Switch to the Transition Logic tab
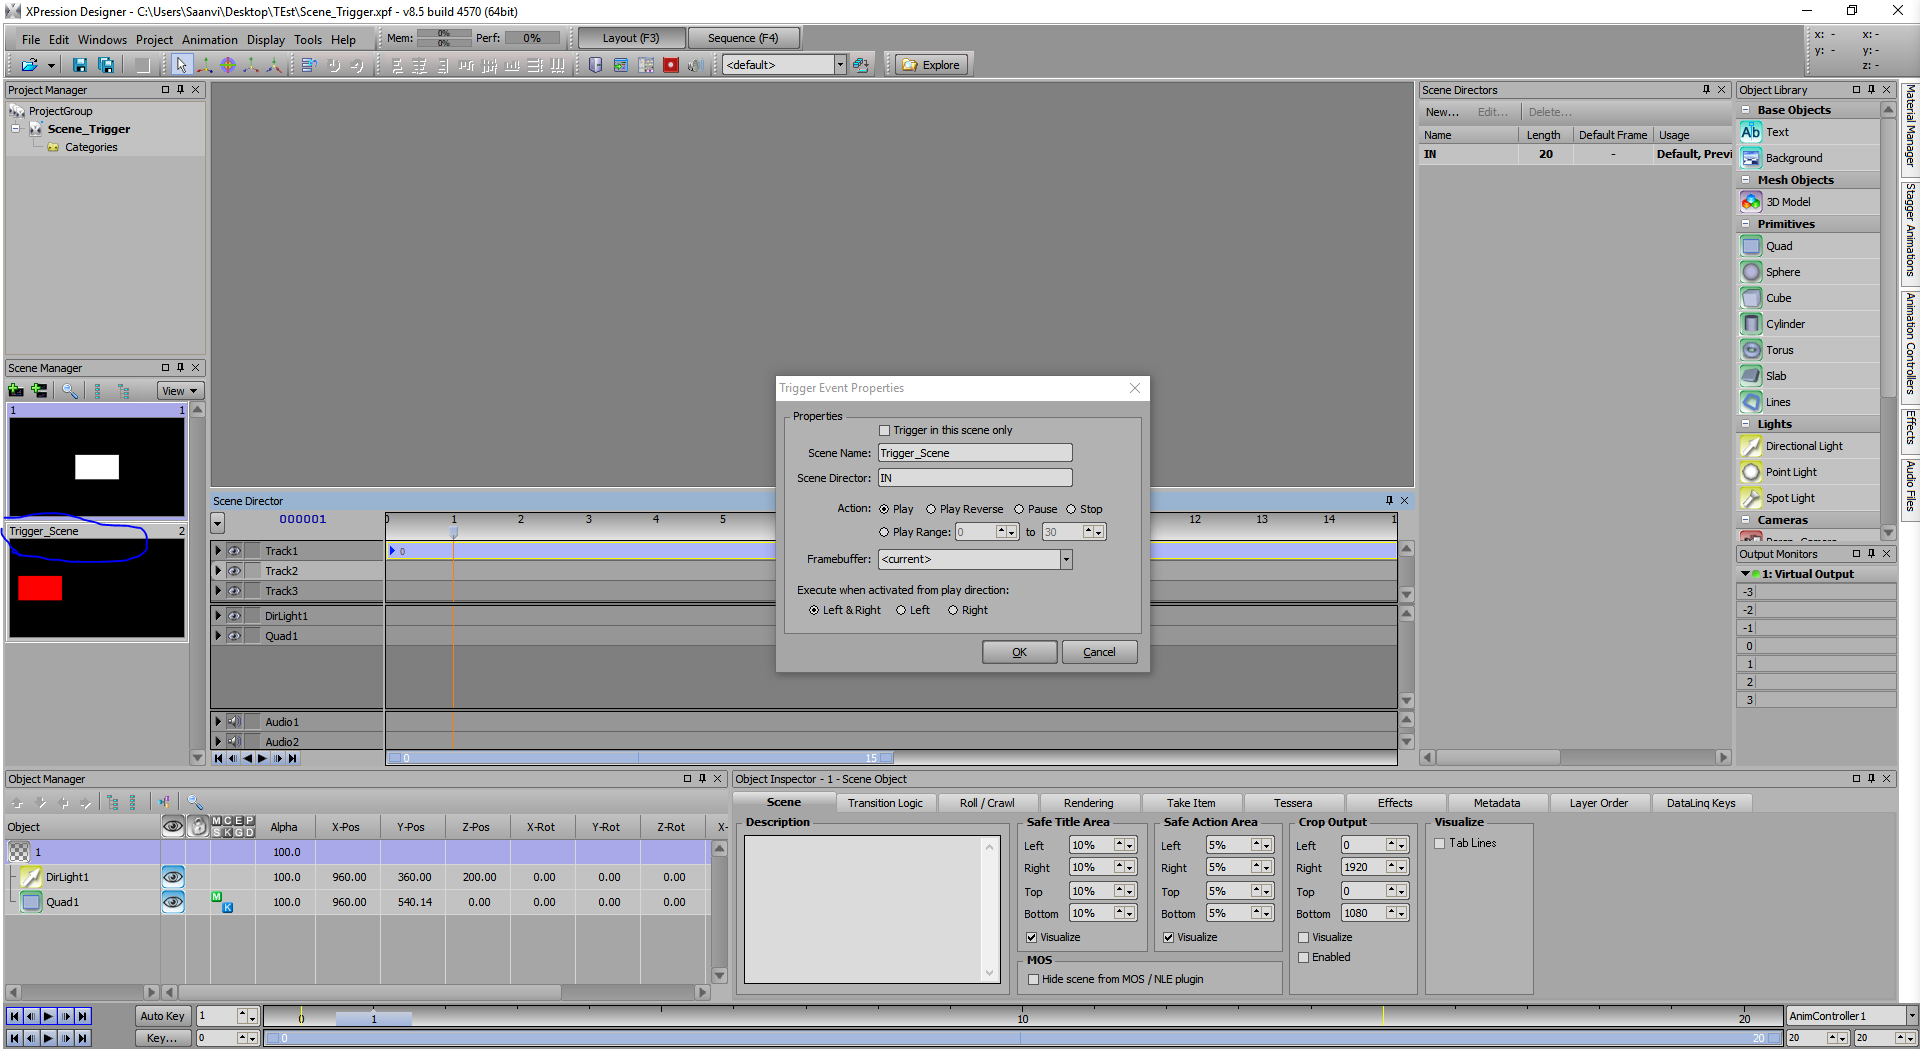Viewport: 1920px width, 1049px height. tap(885, 803)
